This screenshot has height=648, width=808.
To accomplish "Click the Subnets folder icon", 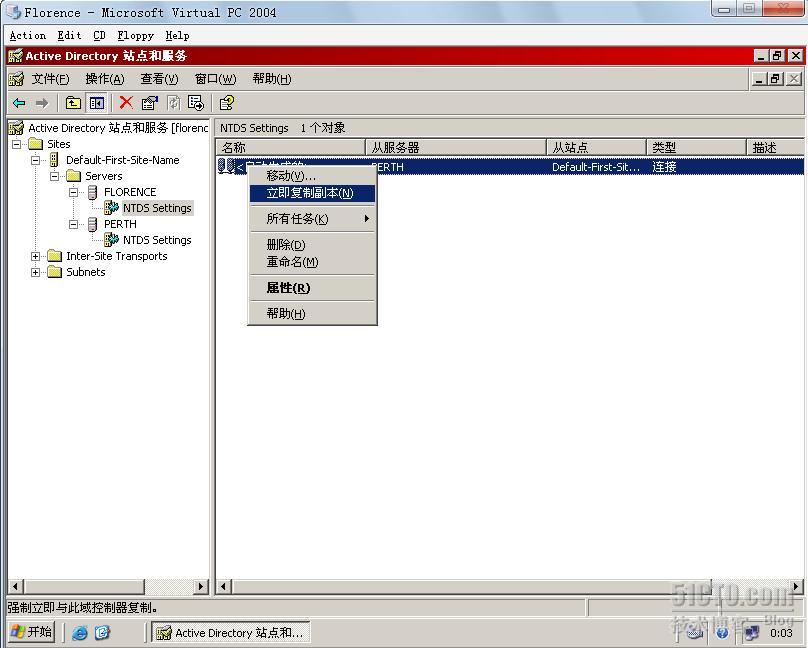I will (55, 272).
